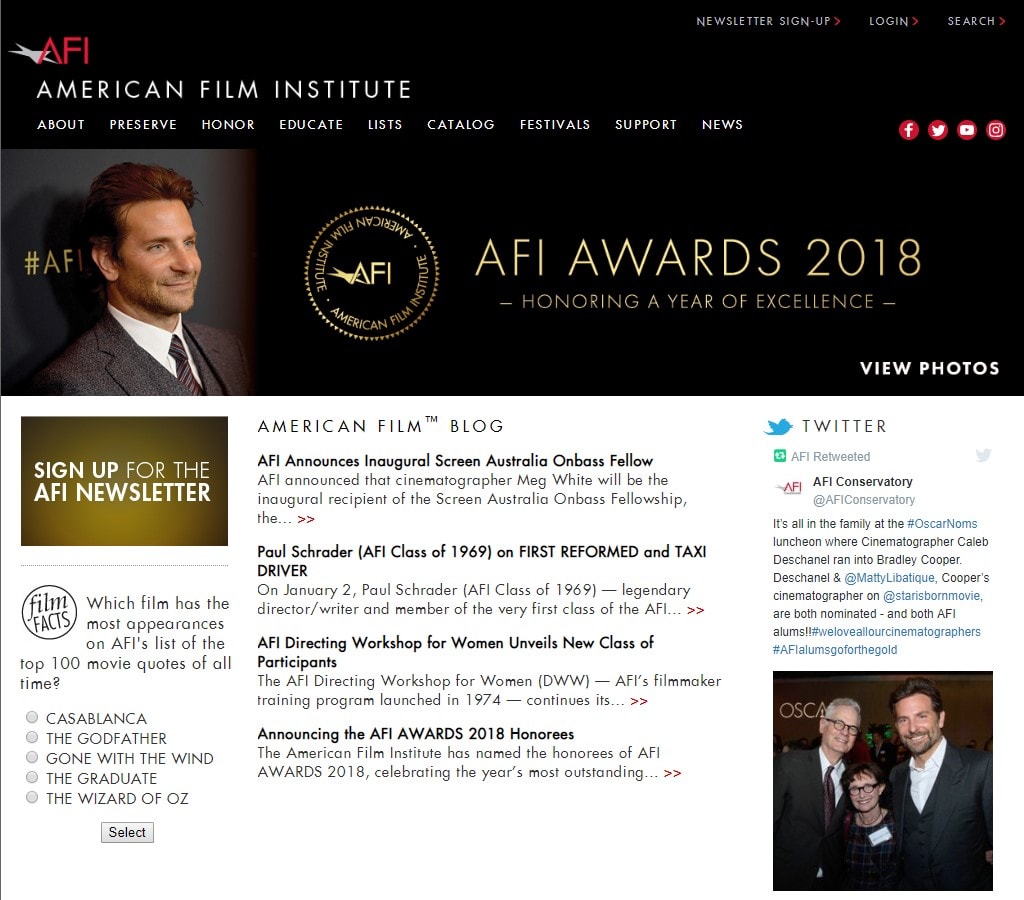Click AFI Conservatory account name

click(x=862, y=481)
